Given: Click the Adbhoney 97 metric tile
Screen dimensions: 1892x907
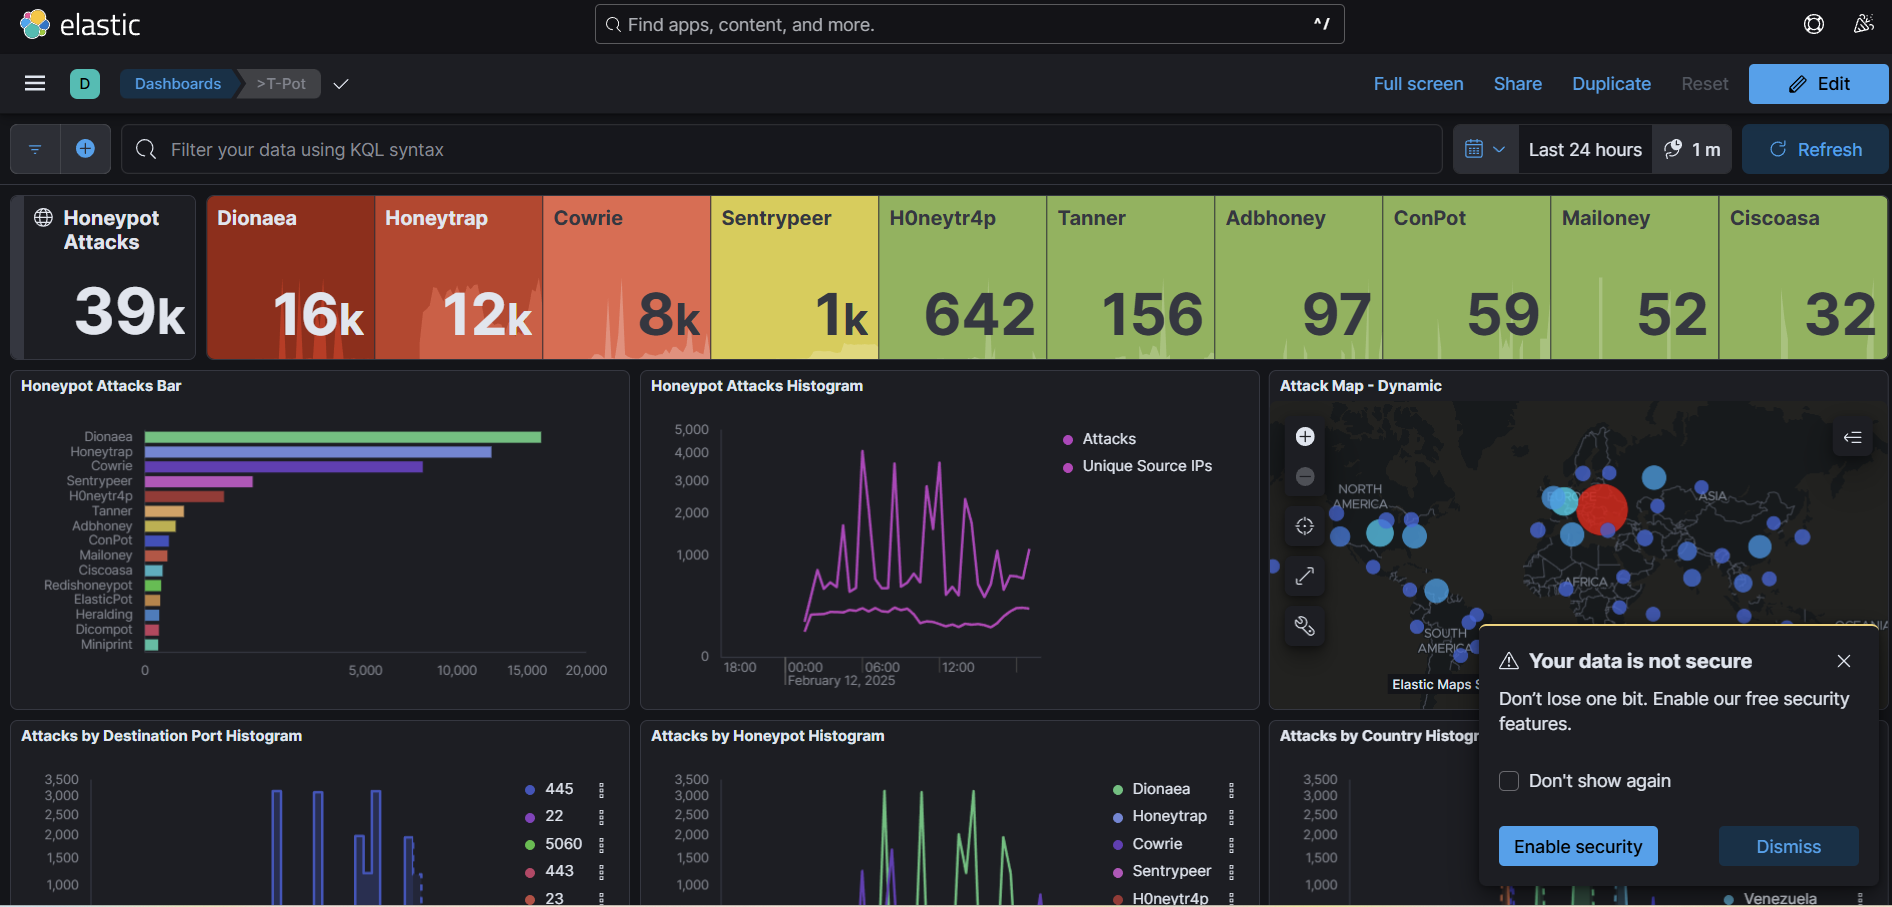Looking at the screenshot, I should tap(1299, 277).
